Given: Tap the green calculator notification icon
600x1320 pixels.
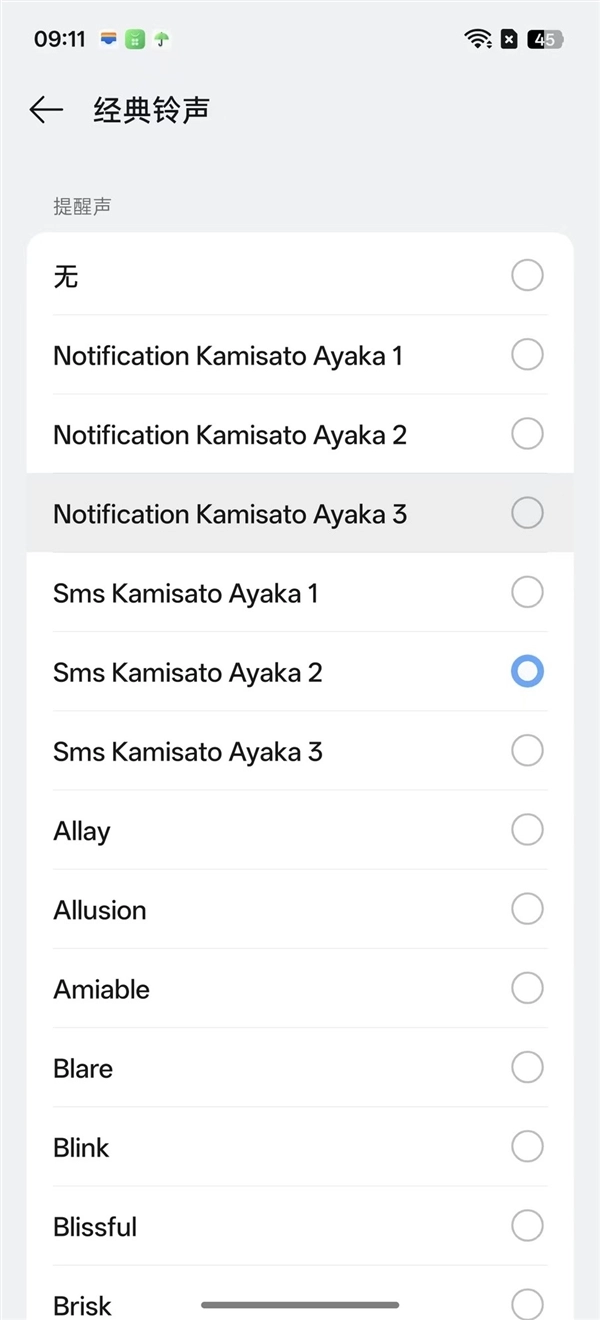Looking at the screenshot, I should [x=135, y=40].
